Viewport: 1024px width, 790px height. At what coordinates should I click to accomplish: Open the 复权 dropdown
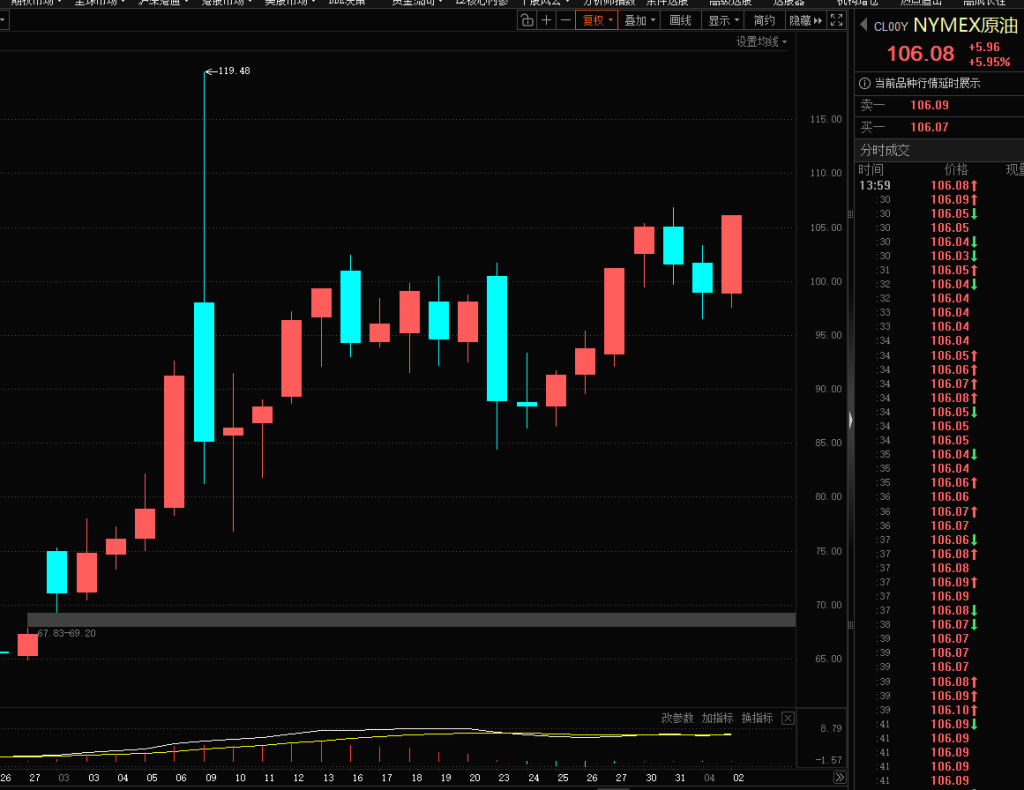tap(597, 20)
